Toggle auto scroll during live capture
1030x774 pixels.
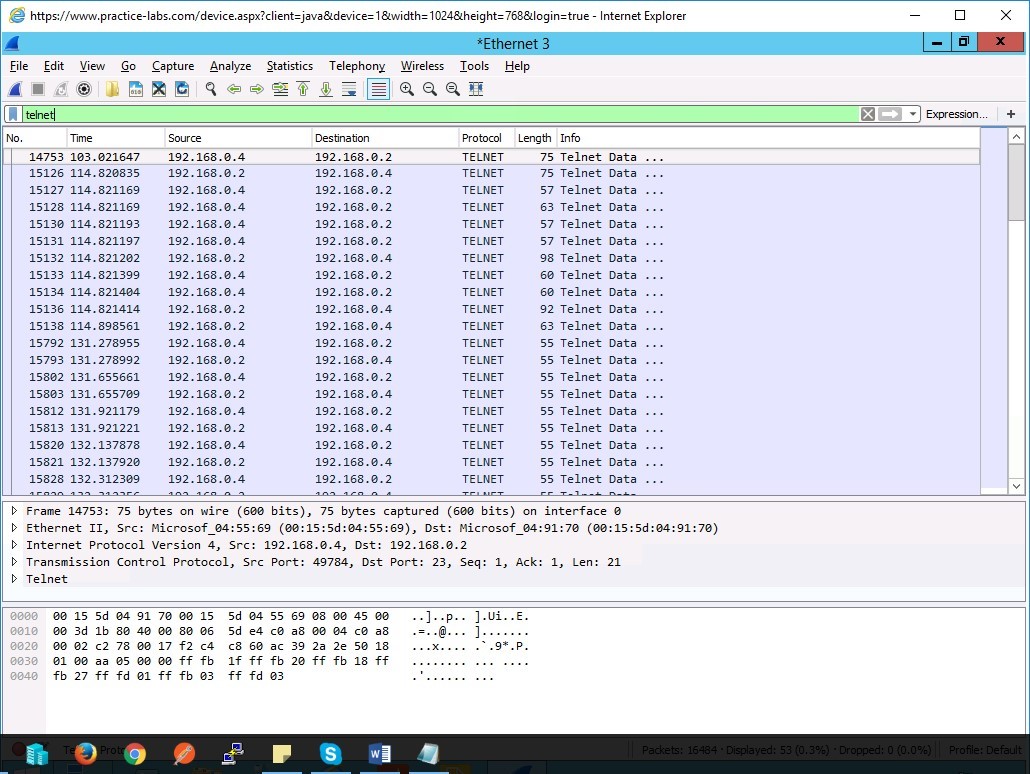(349, 89)
